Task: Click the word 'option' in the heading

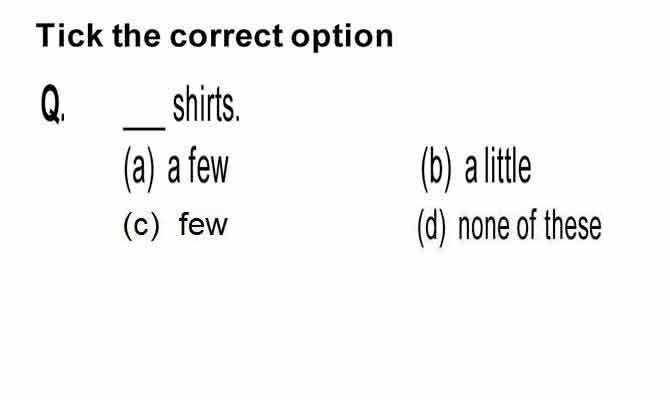Action: coord(342,37)
